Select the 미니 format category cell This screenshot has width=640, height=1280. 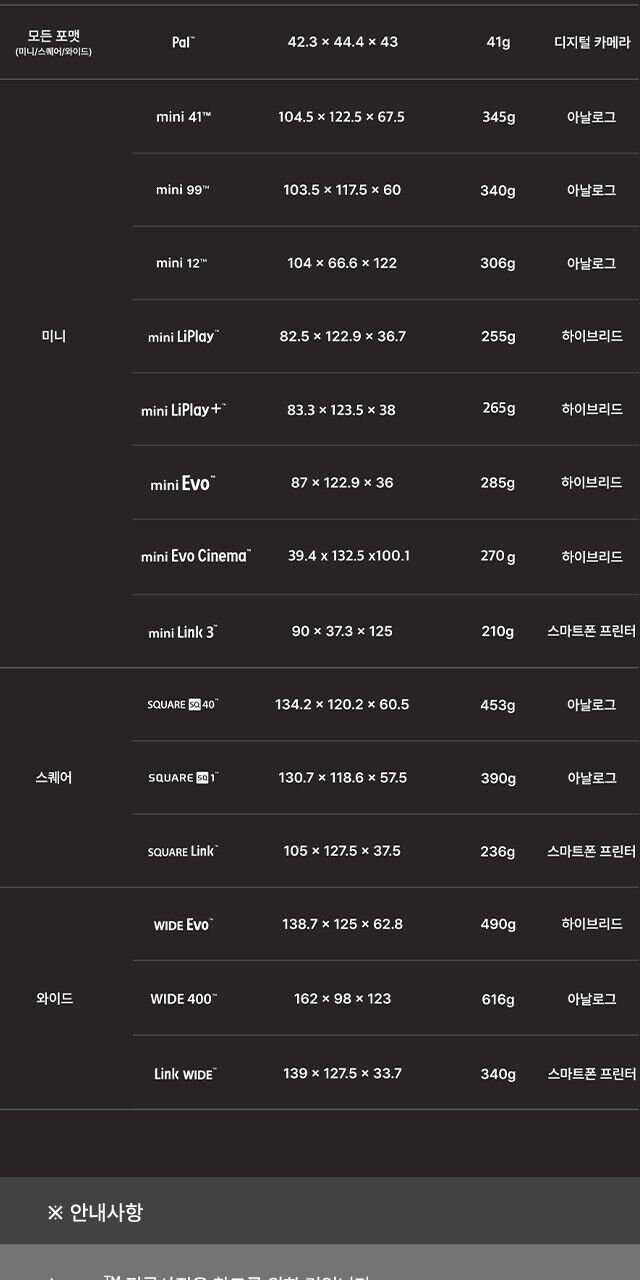54,337
